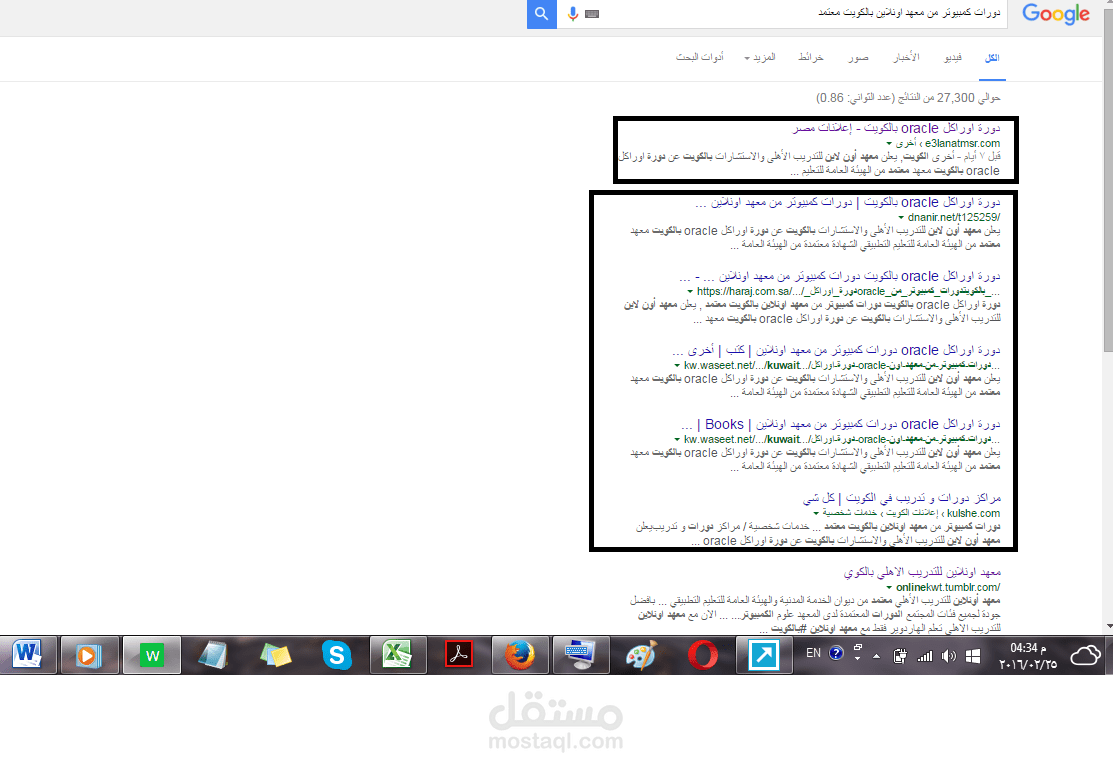This screenshot has height=768, width=1113.
Task: Switch to the فيديو (Videos) tab
Action: 953,57
